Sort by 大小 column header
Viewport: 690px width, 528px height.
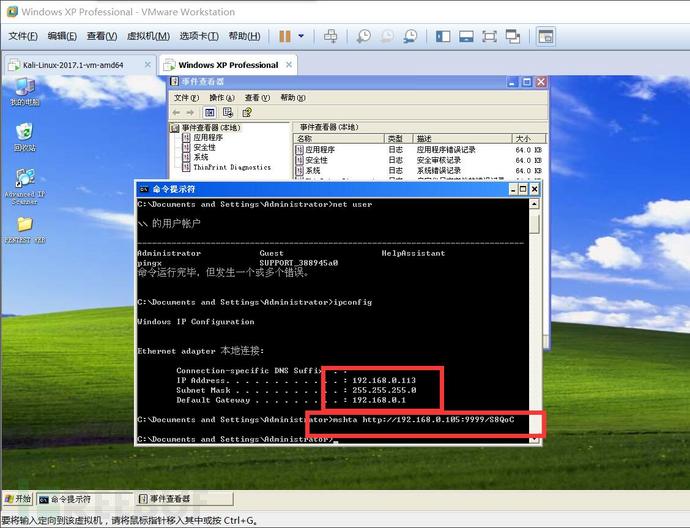(x=529, y=139)
